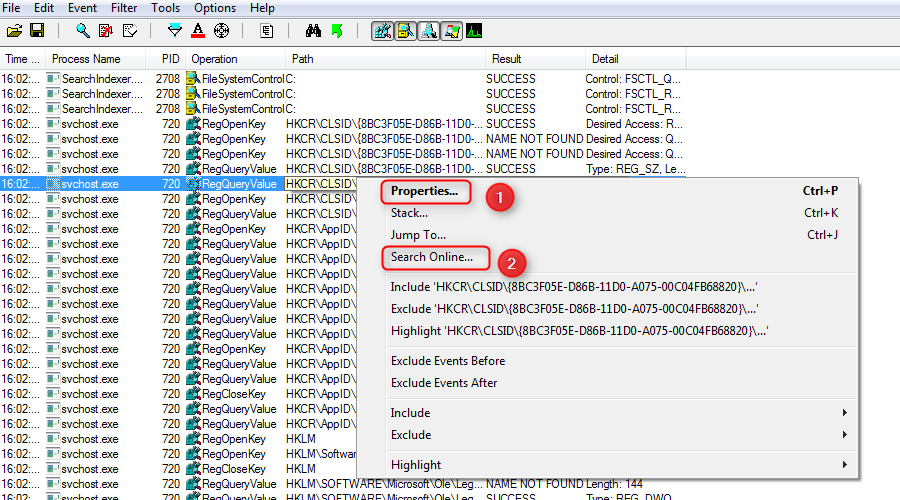Viewport: 900px width, 500px height.
Task: Toggle Show File System Activity button
Action: 405,31
